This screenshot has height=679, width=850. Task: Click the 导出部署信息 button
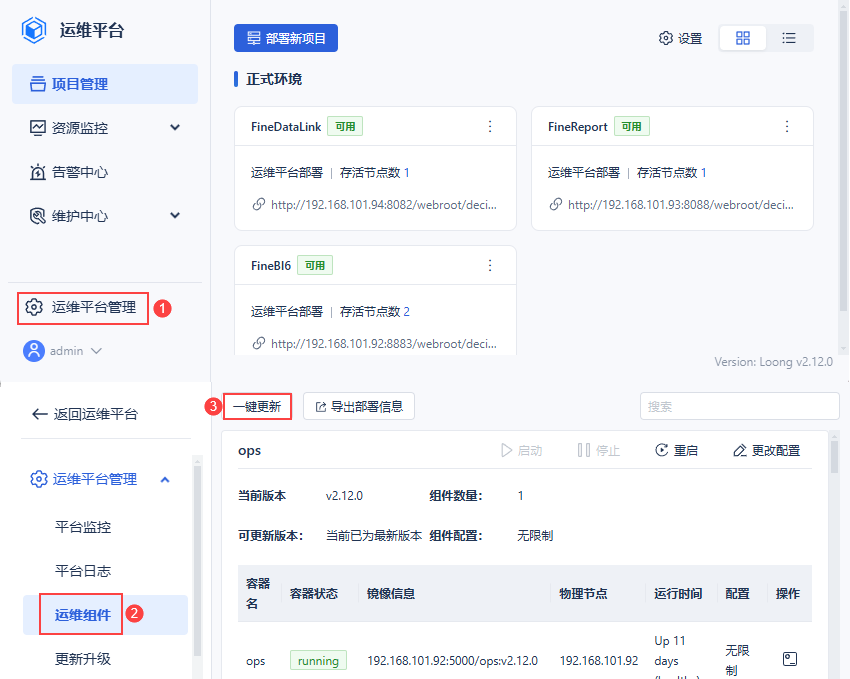[x=359, y=406]
